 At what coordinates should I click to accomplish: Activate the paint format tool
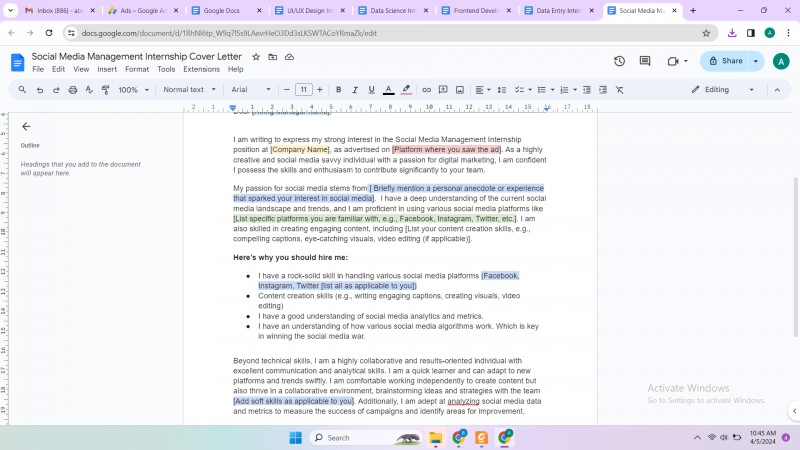coord(106,90)
